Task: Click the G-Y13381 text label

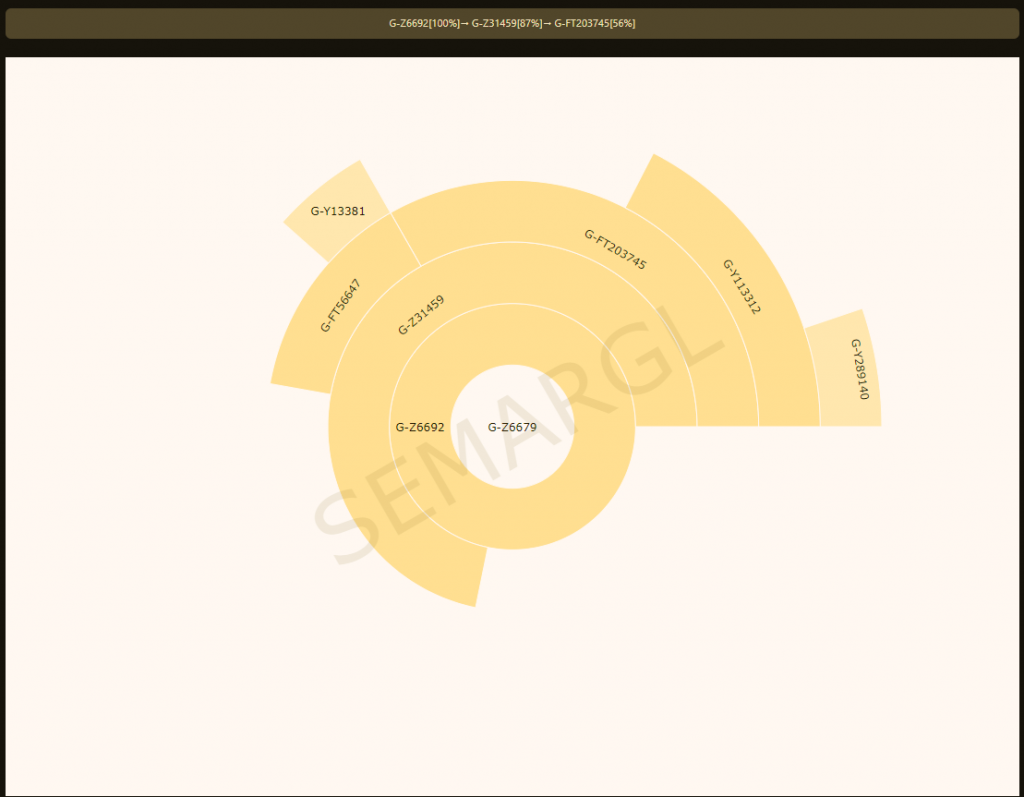Action: (x=338, y=211)
